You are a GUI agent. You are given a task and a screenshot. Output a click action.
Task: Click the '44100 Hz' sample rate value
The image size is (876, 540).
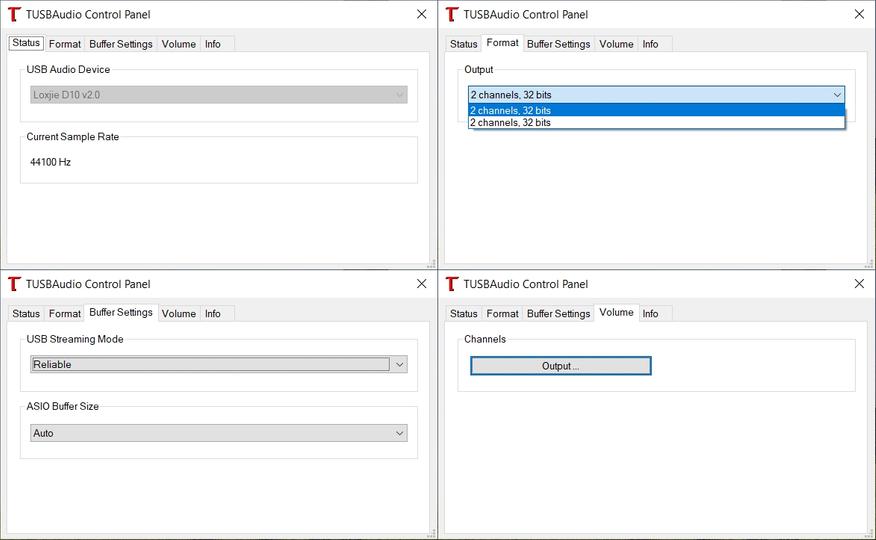click(x=50, y=162)
